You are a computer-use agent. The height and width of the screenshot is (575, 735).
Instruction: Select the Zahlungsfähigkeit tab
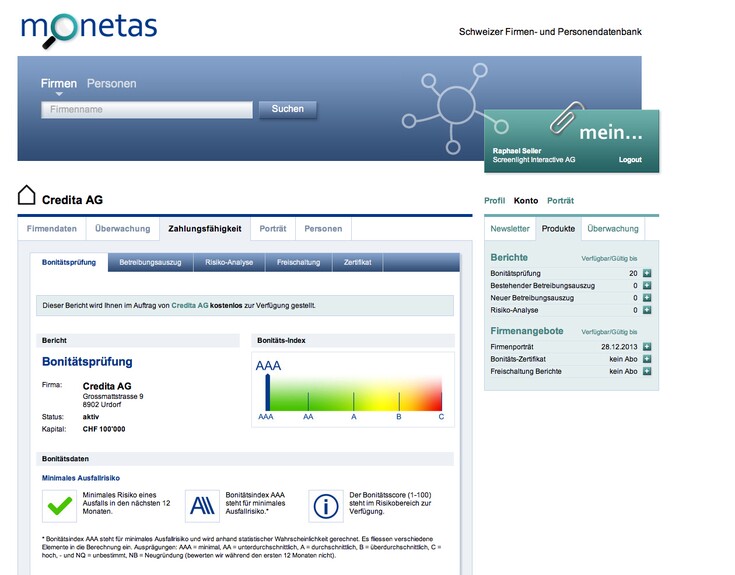click(x=205, y=229)
